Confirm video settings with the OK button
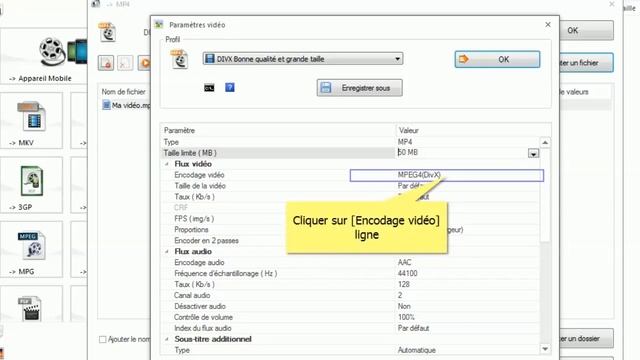 497,59
